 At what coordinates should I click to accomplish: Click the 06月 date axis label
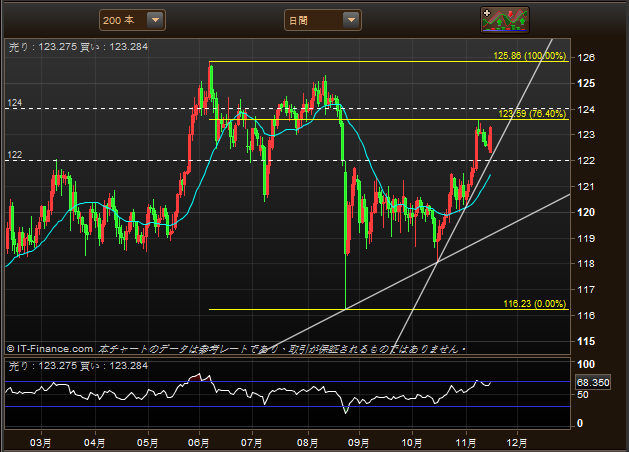(198, 443)
